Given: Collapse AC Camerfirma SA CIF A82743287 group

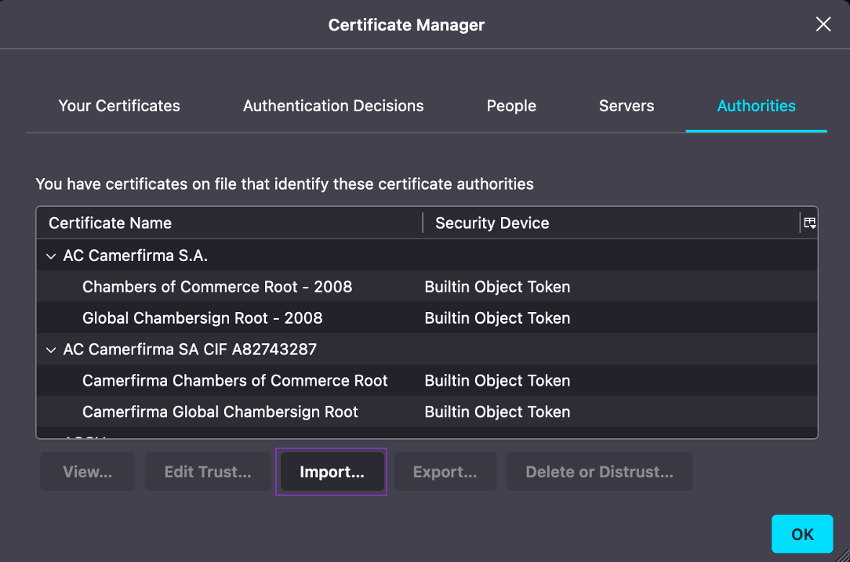Looking at the screenshot, I should click(x=51, y=350).
